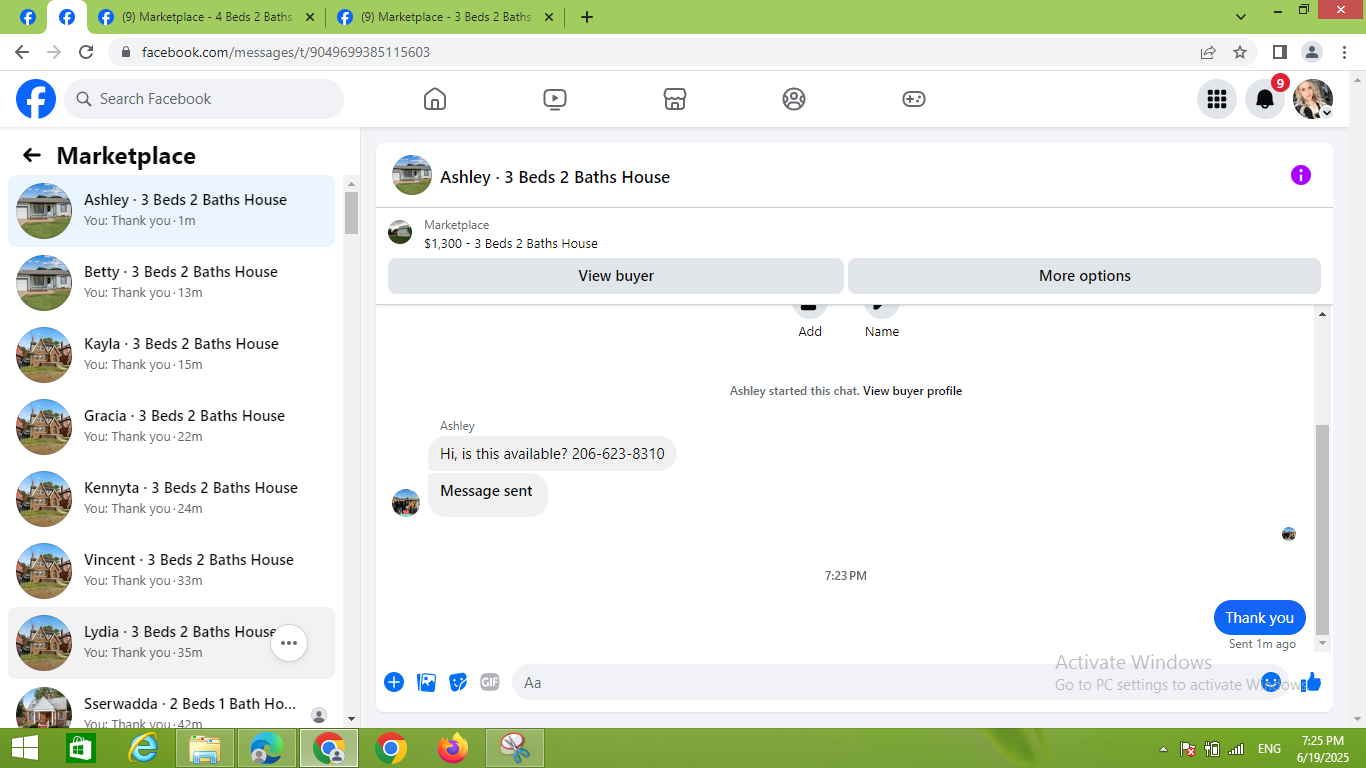Open more actions plus icon in composer

click(x=394, y=682)
